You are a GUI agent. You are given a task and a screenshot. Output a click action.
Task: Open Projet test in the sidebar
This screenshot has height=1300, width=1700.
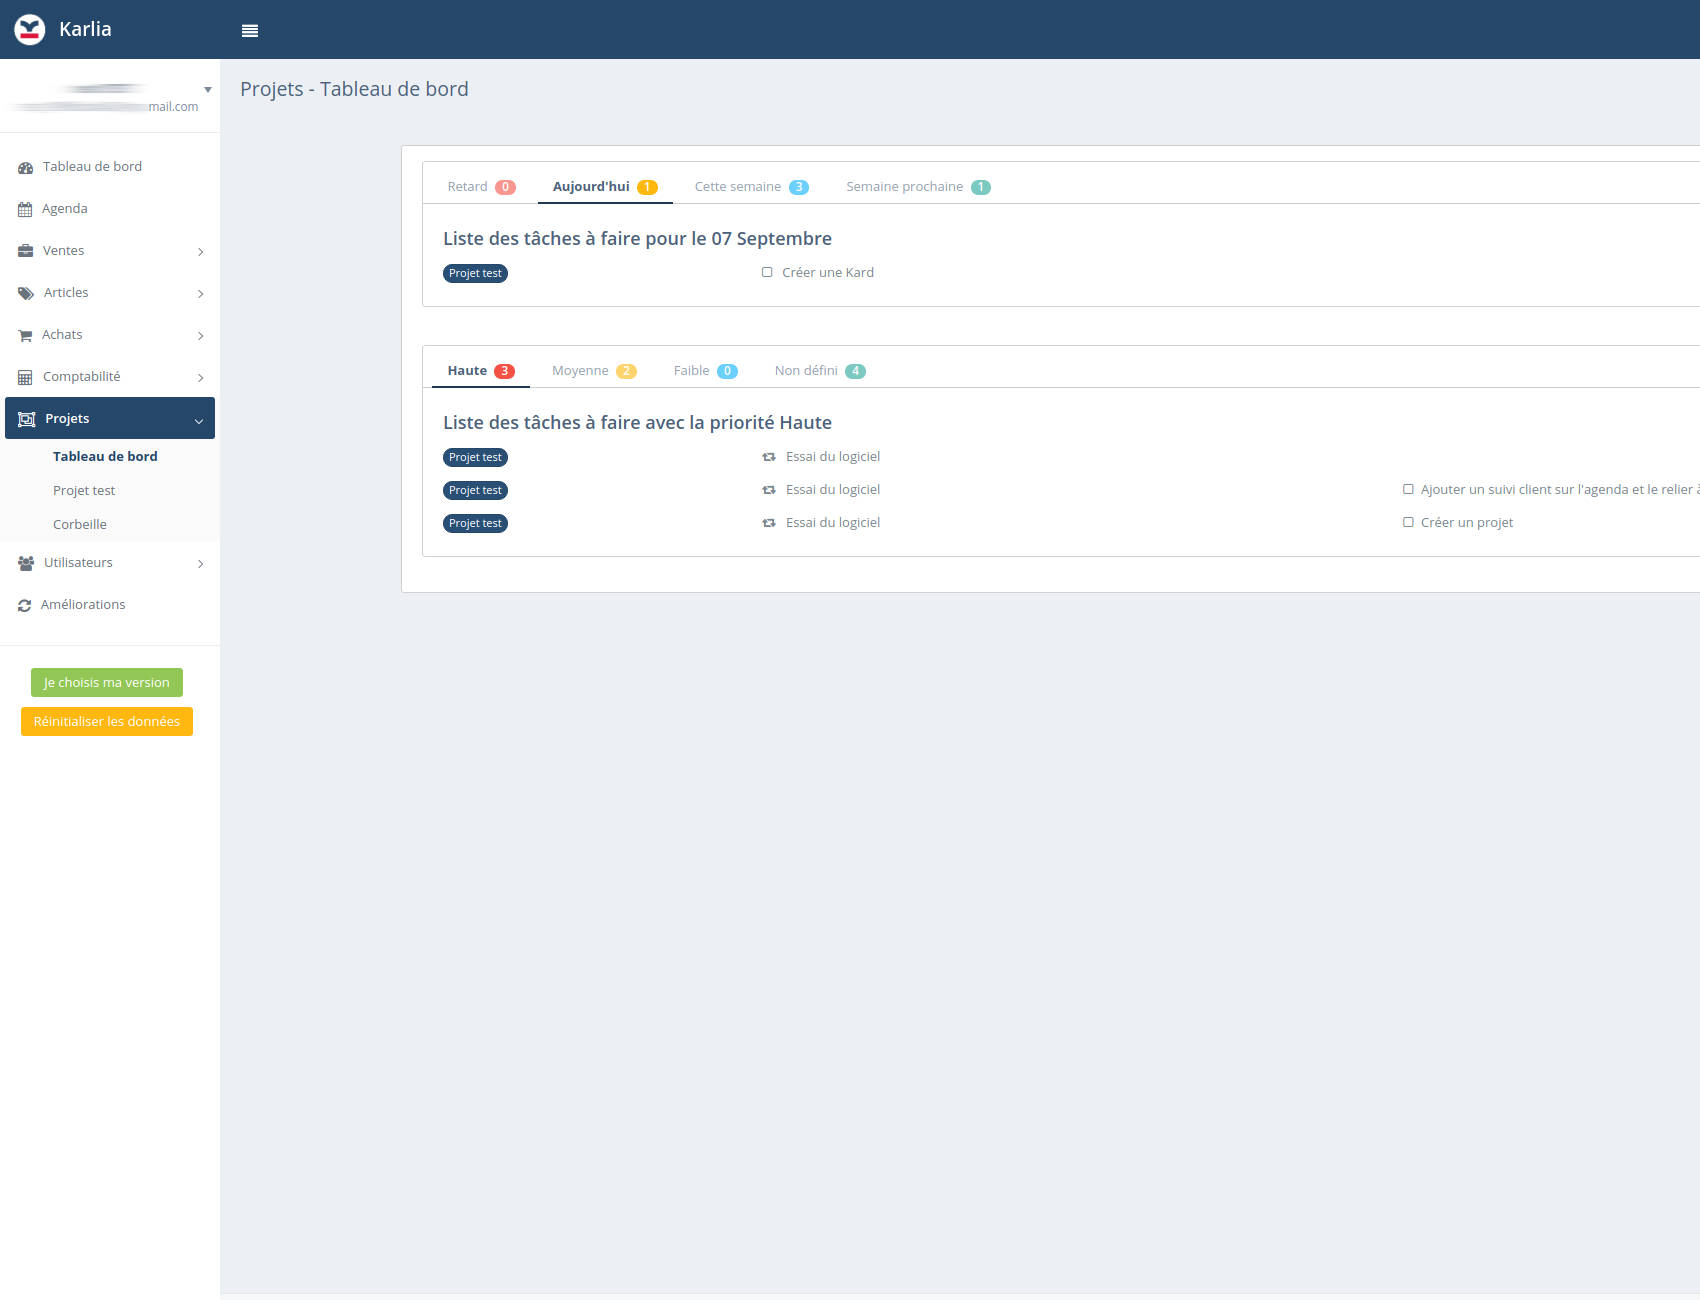click(x=84, y=490)
